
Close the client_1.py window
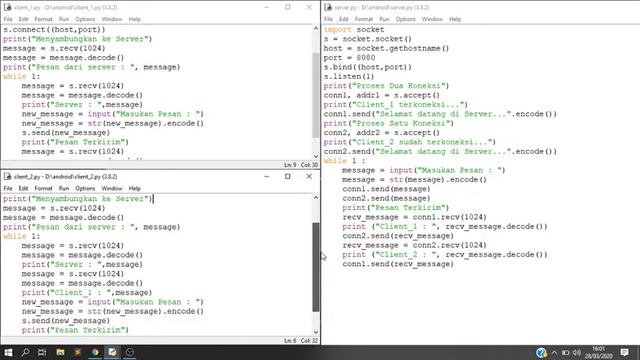pyautogui.click(x=309, y=7)
